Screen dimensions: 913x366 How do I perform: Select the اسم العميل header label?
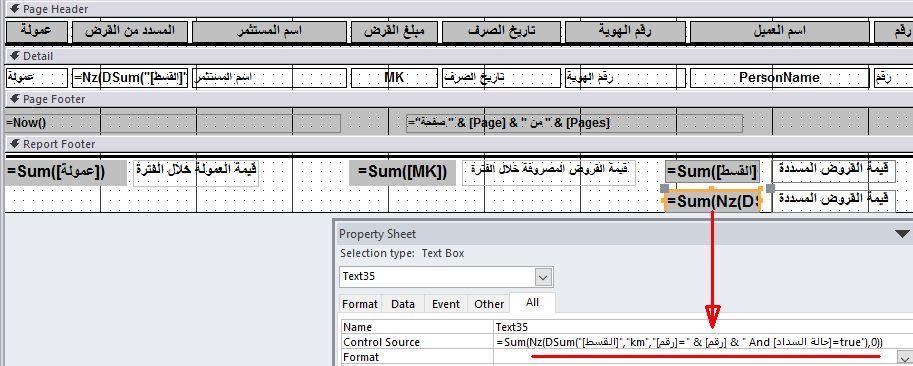click(x=779, y=32)
